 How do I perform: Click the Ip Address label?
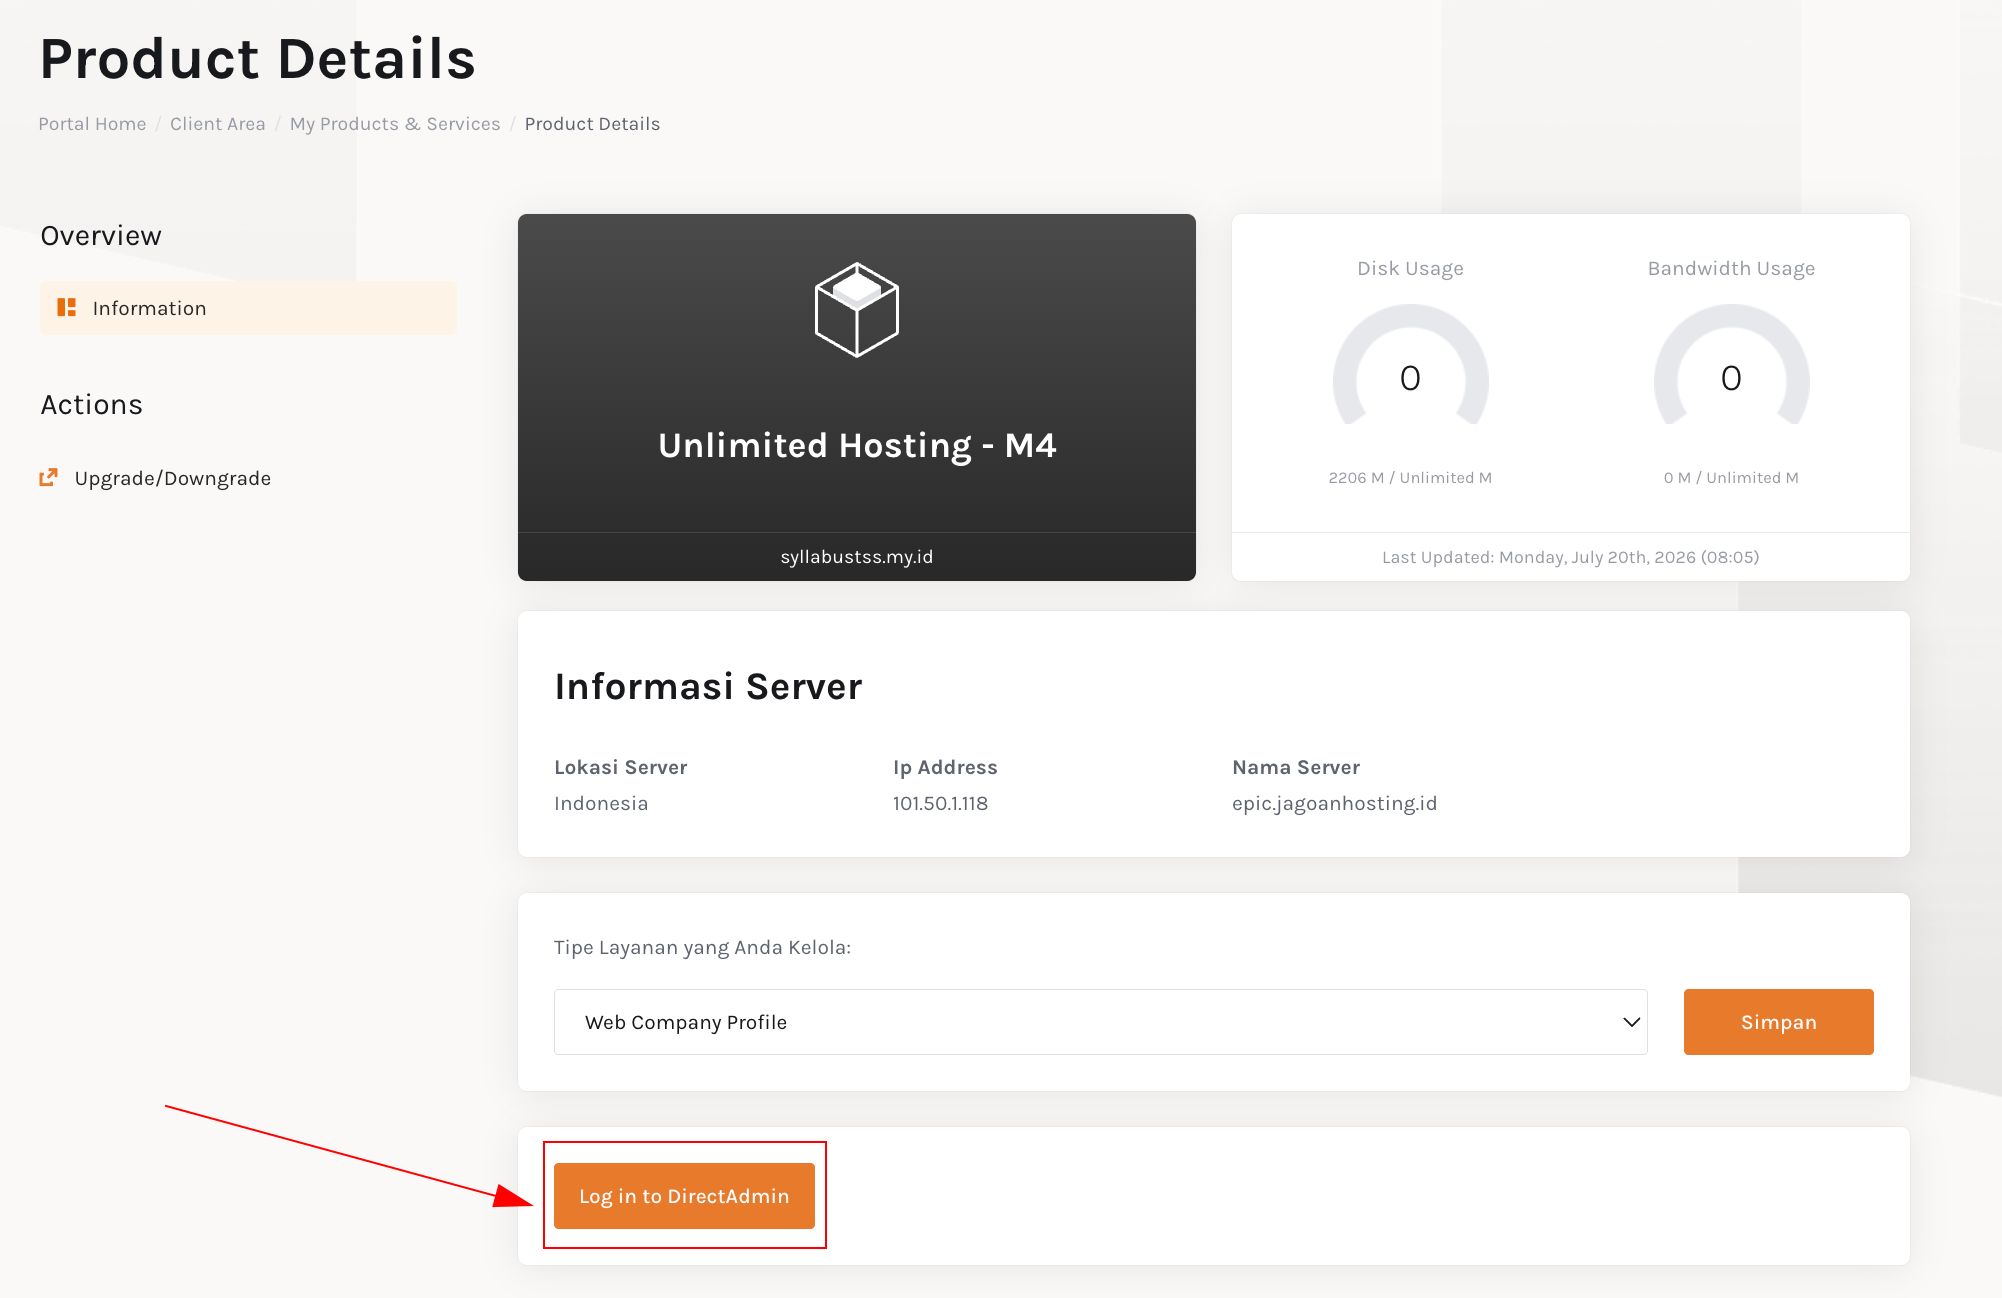[x=945, y=767]
